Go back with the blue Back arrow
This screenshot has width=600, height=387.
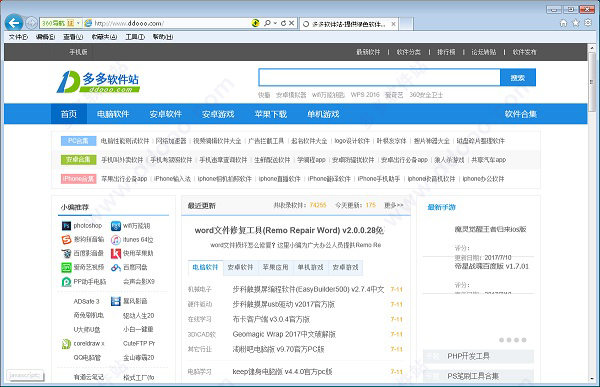click(14, 23)
